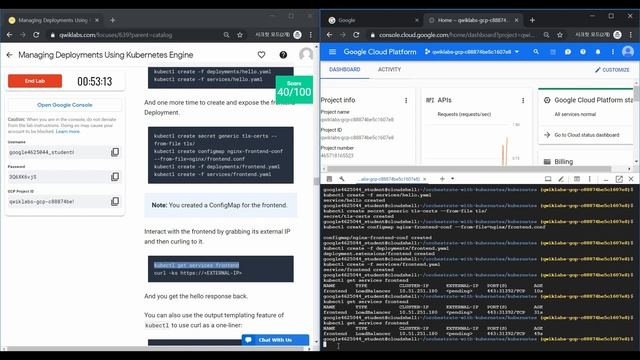
Task: Open a new tab in the Qwiklabs browser window
Action: pyautogui.click(x=112, y=20)
